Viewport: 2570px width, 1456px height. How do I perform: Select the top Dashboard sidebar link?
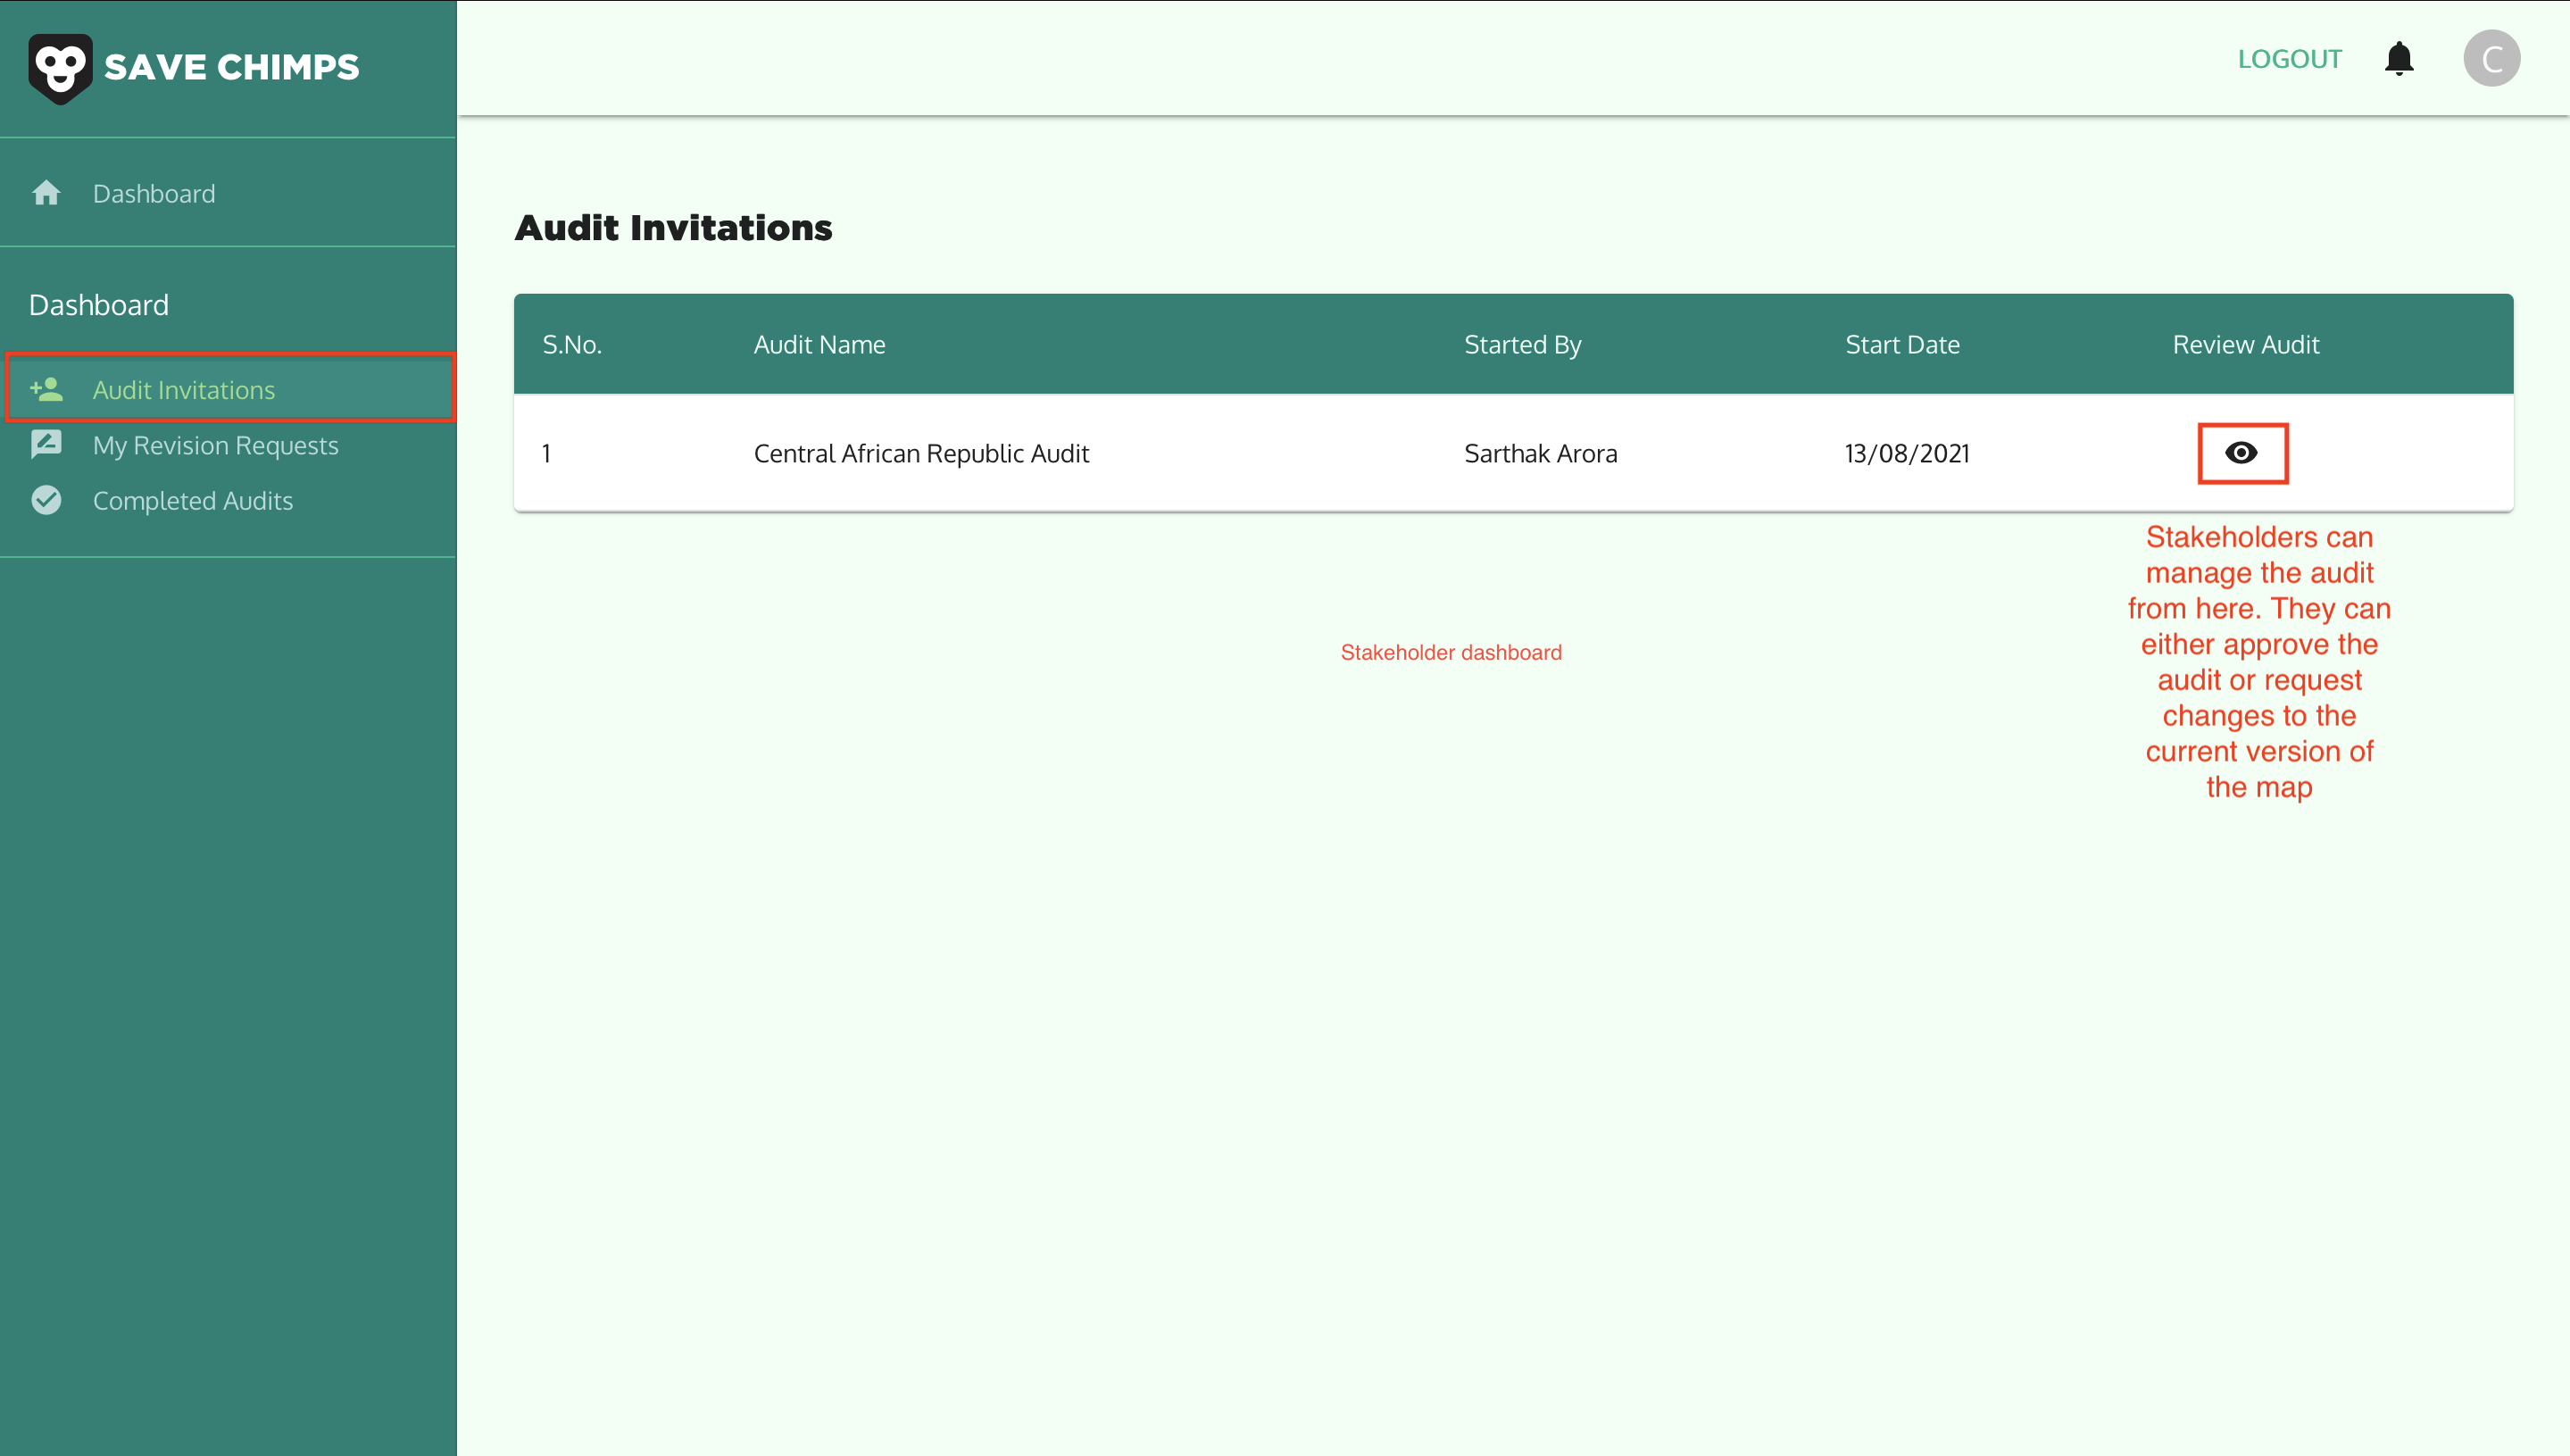pos(154,194)
